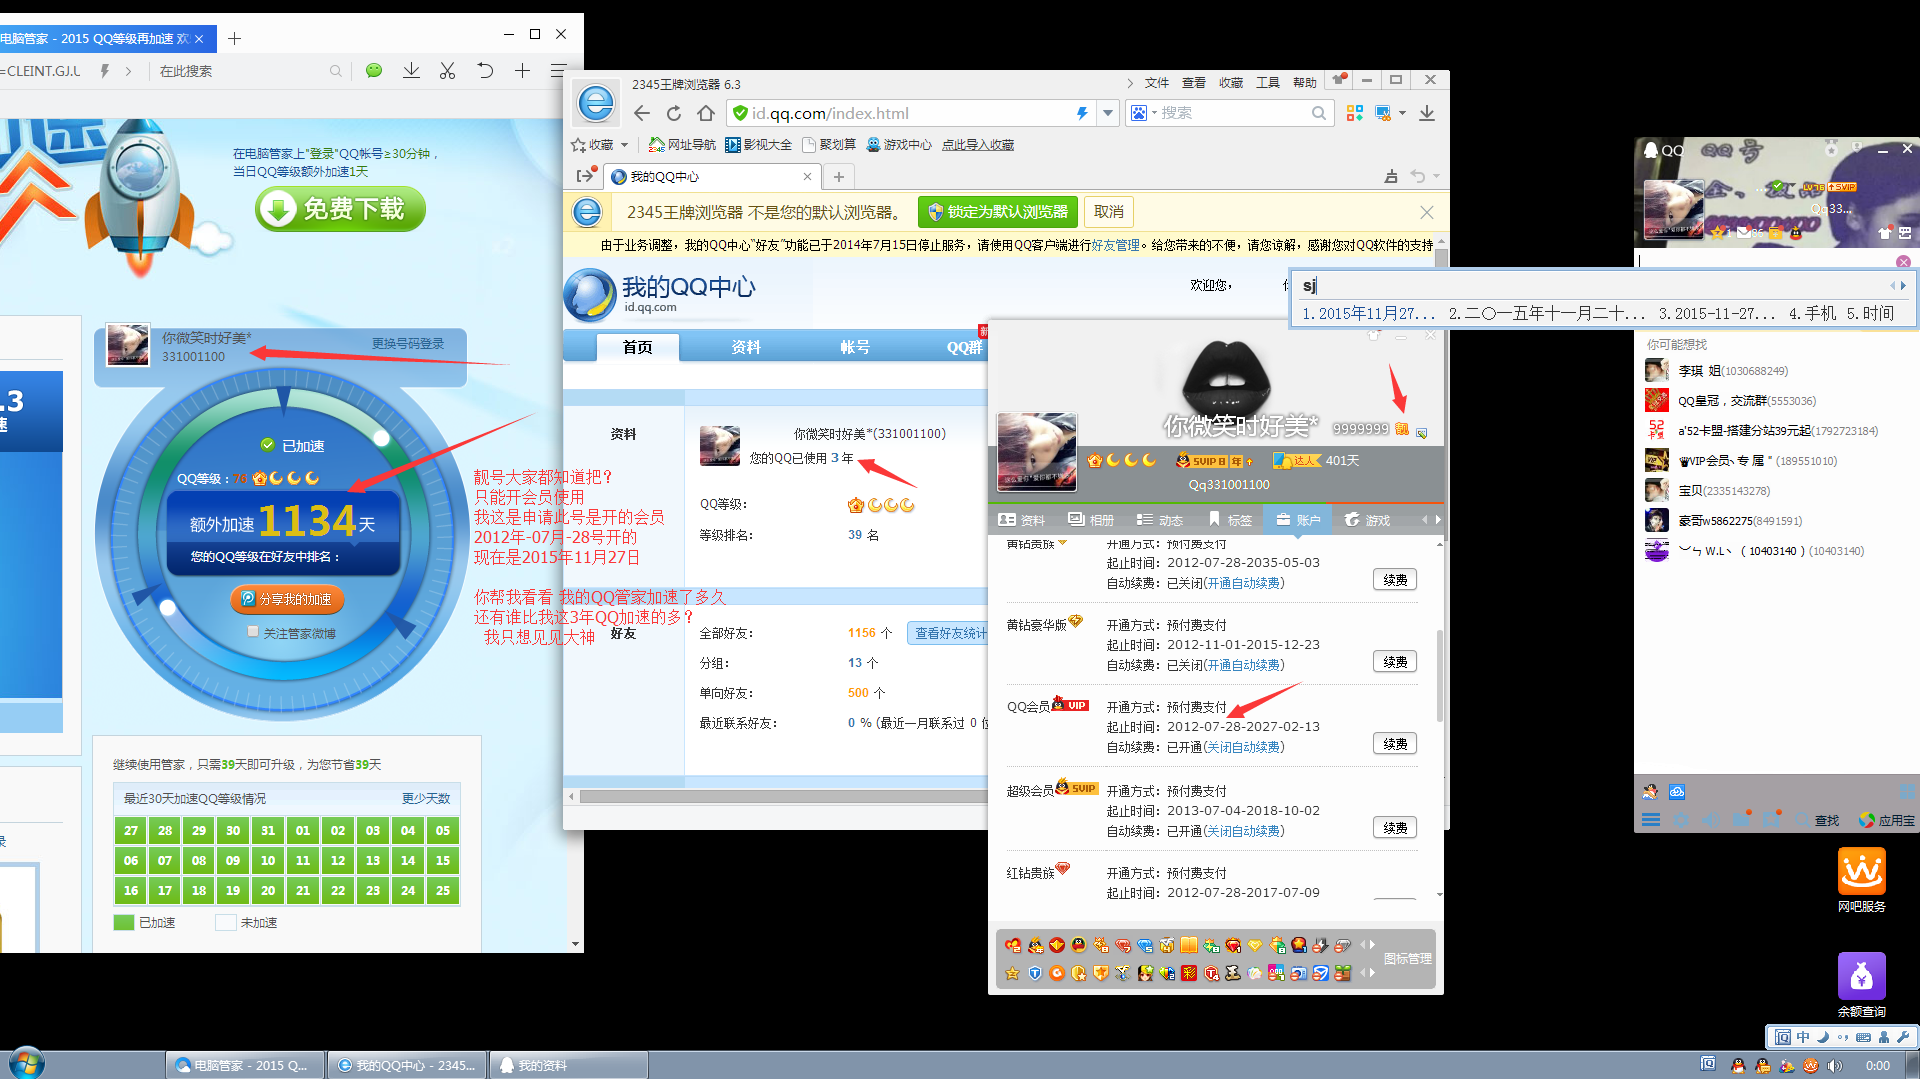1920x1079 pixels.
Task: Click the screenshot tool icon in 2345 toolbar
Action: [x=1384, y=113]
